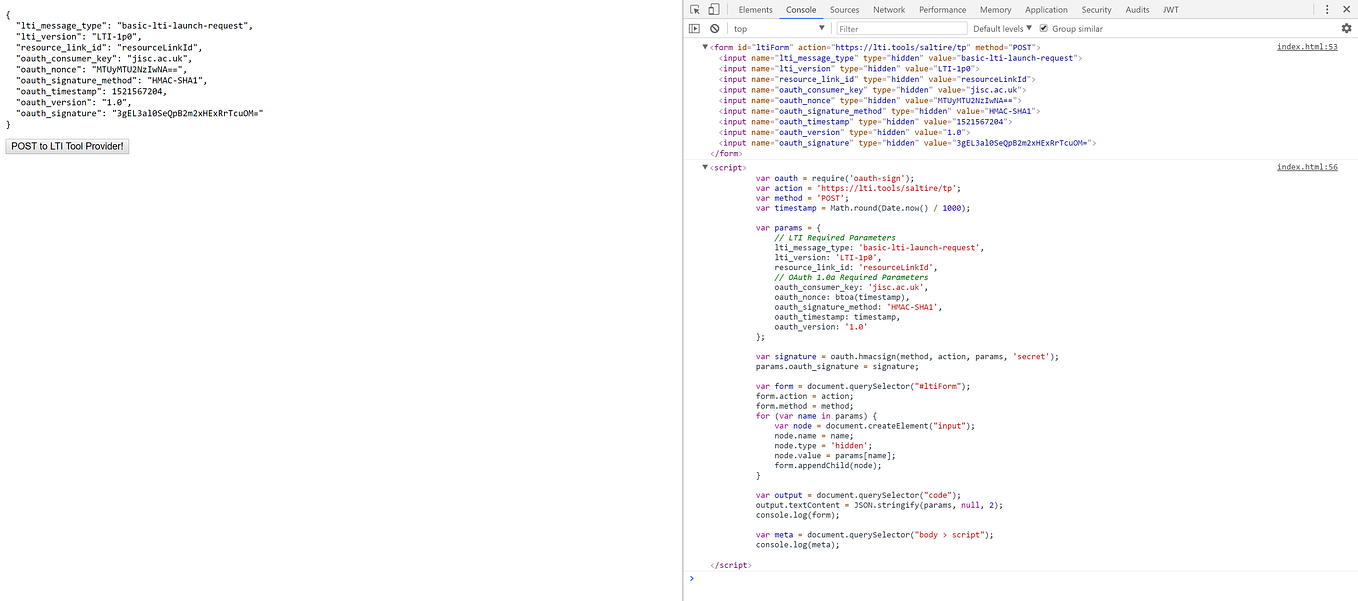1358x601 pixels.
Task: Open the console settings gear on the right
Action: tap(1345, 28)
